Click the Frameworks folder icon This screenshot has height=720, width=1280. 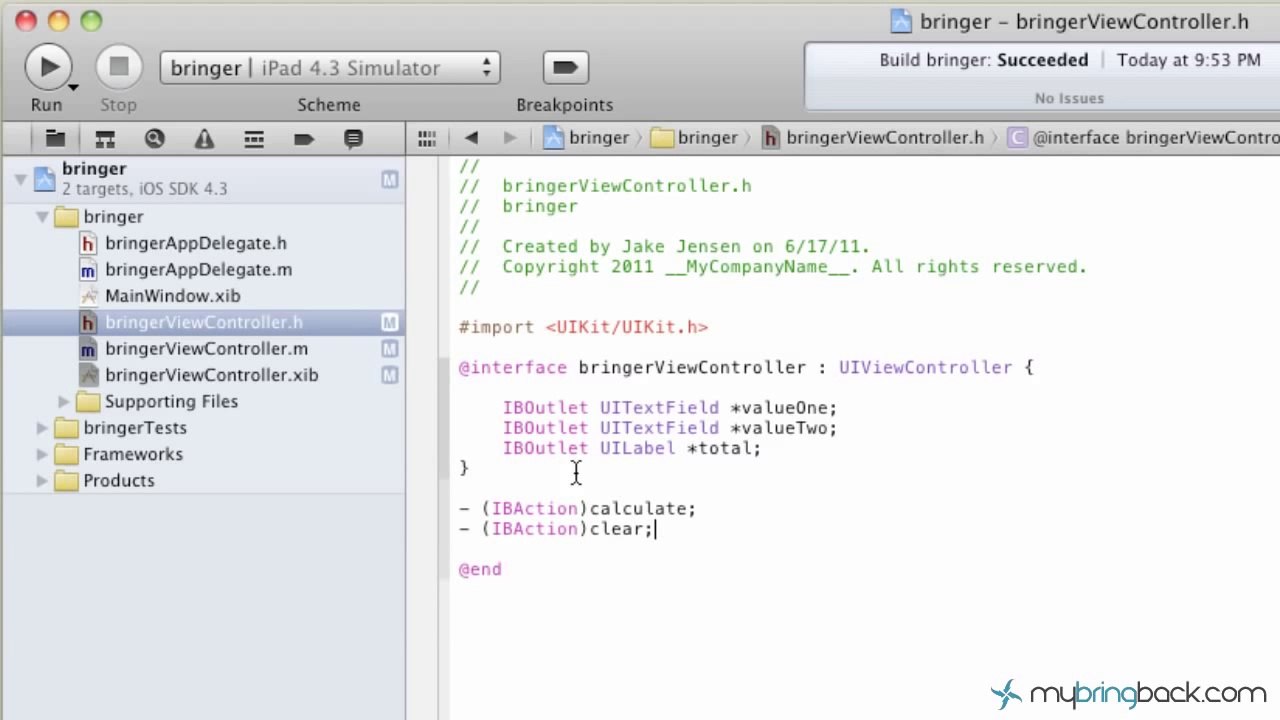(66, 454)
